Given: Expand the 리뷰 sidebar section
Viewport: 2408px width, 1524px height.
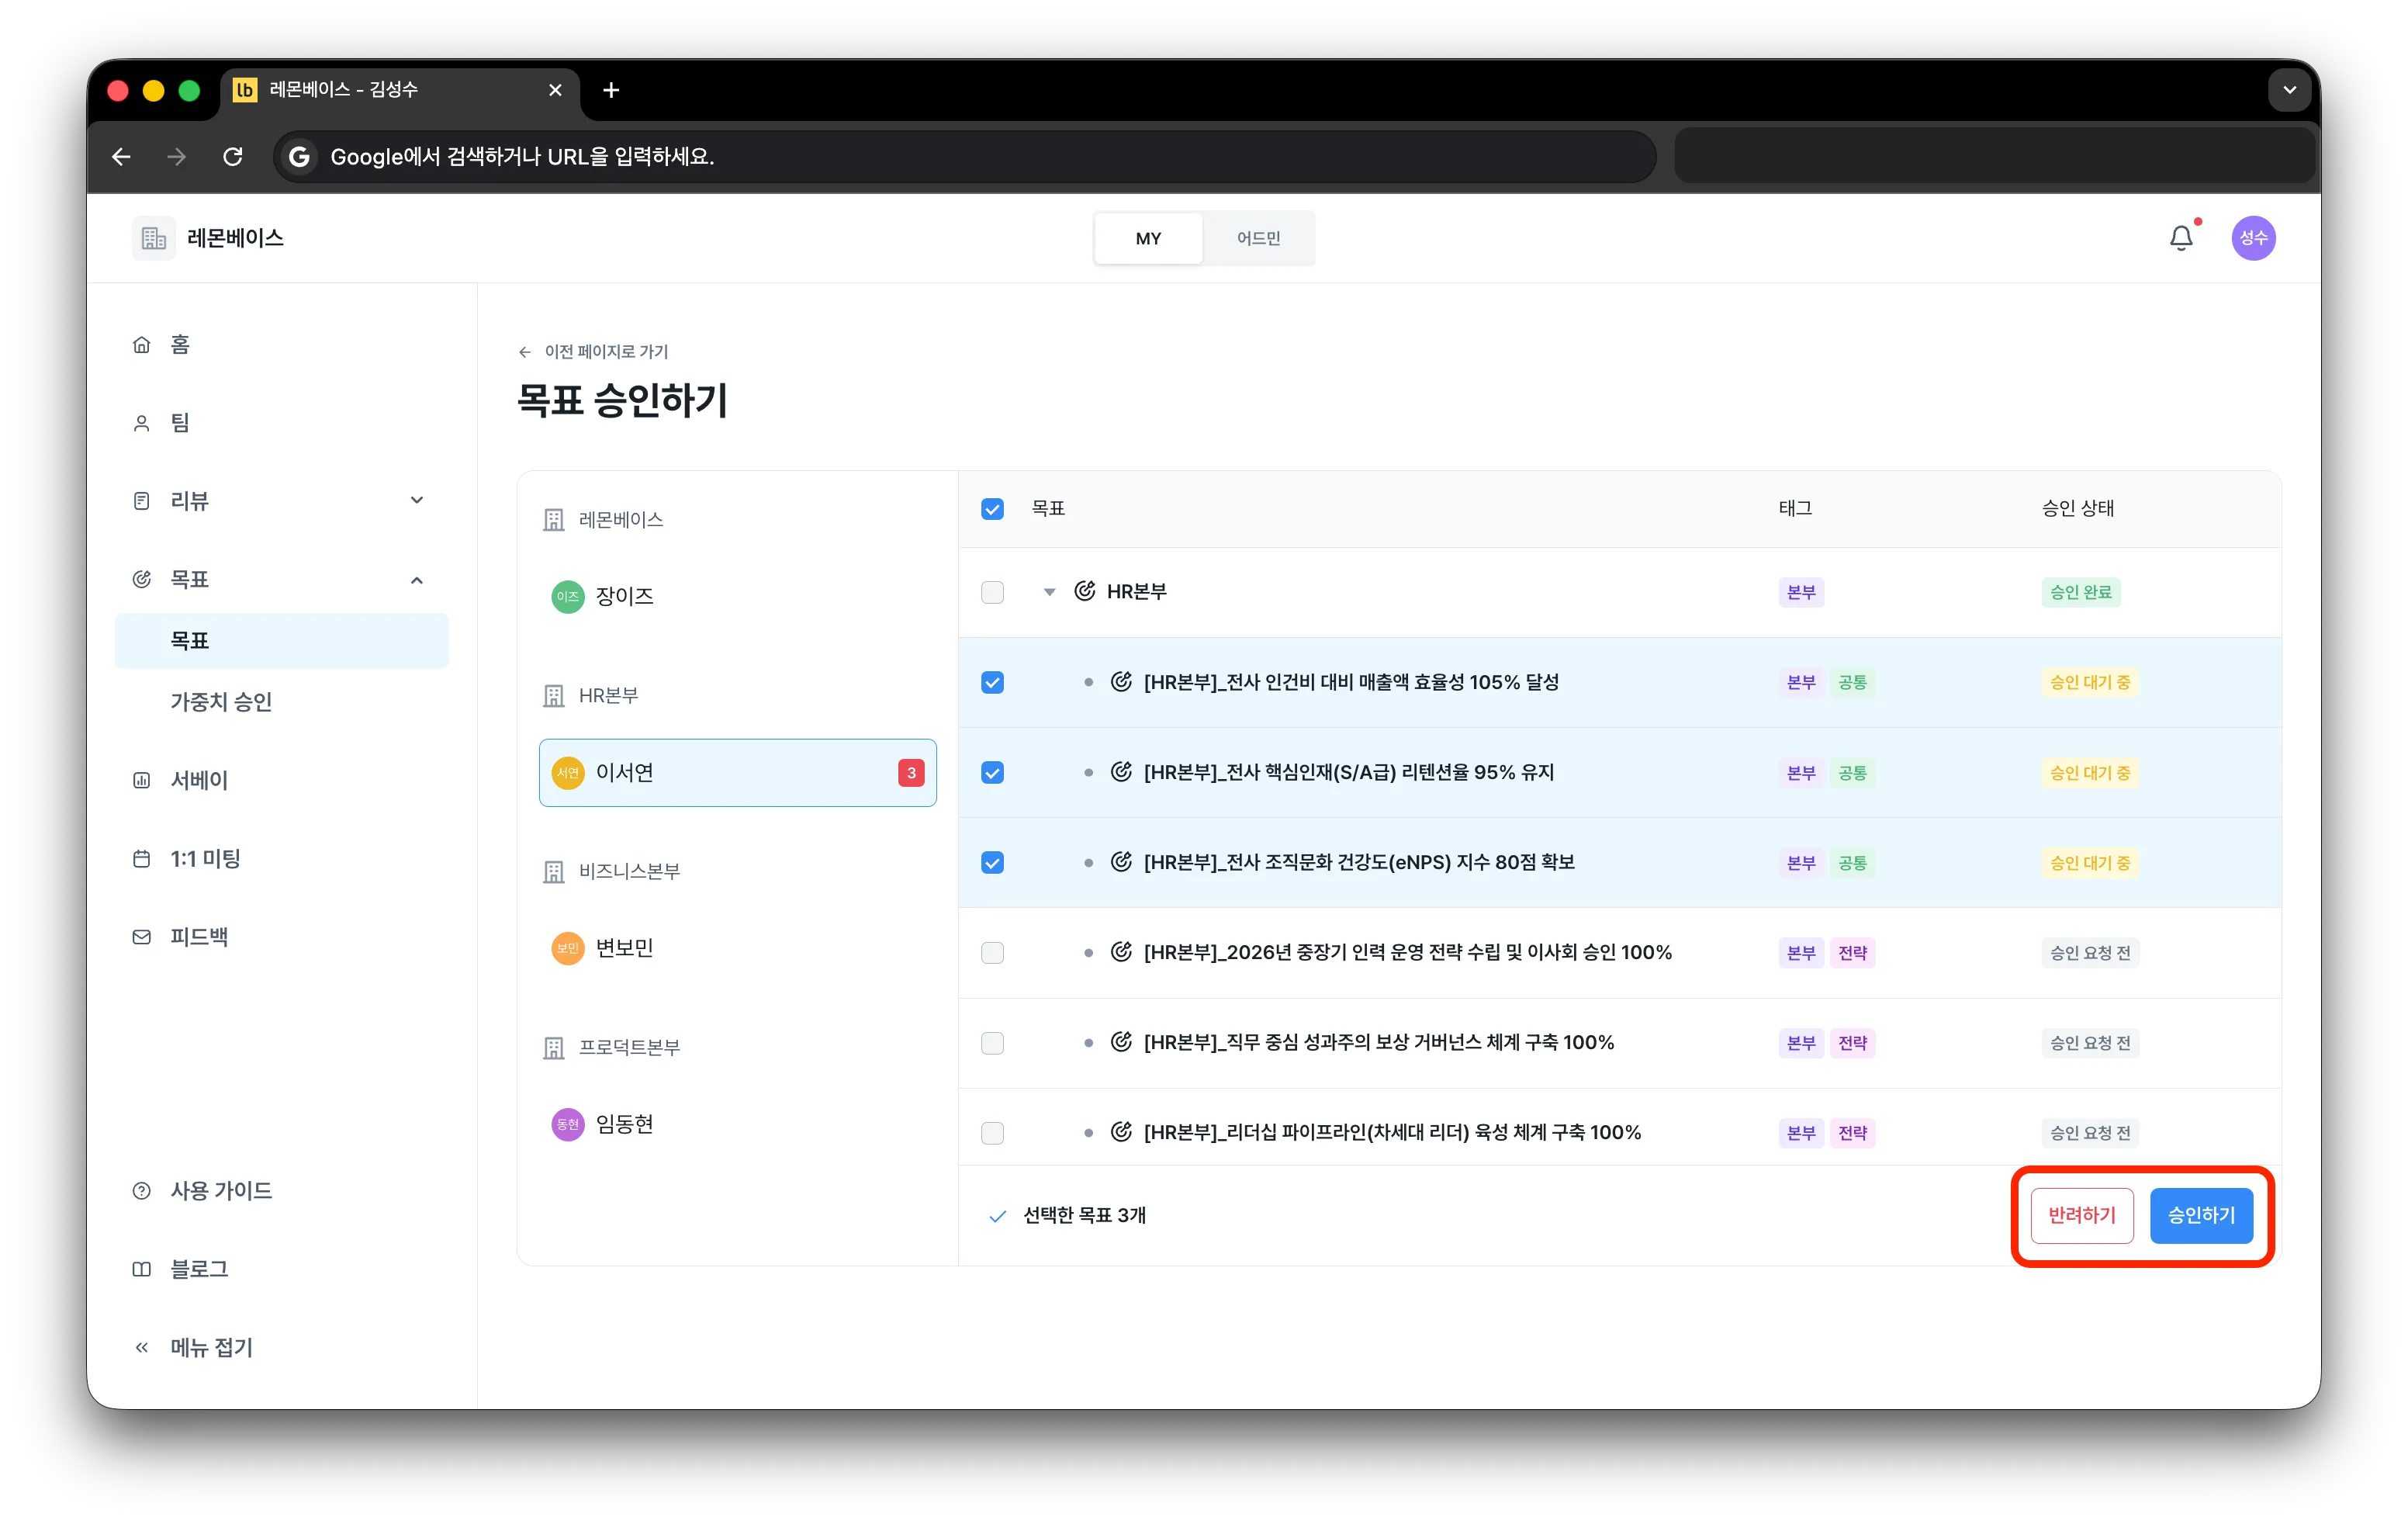Looking at the screenshot, I should (417, 500).
